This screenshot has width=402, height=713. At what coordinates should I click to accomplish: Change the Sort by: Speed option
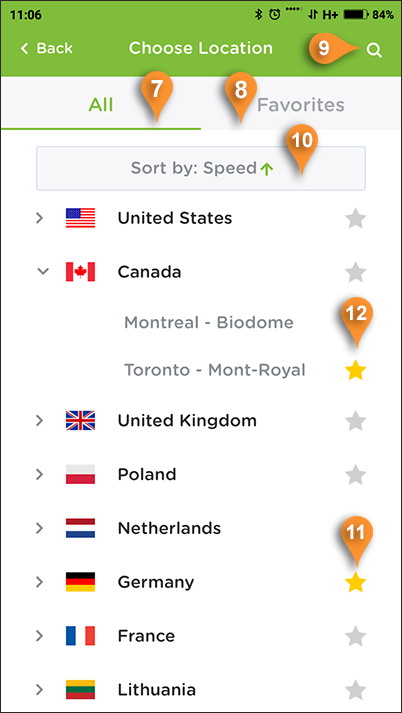[201, 168]
